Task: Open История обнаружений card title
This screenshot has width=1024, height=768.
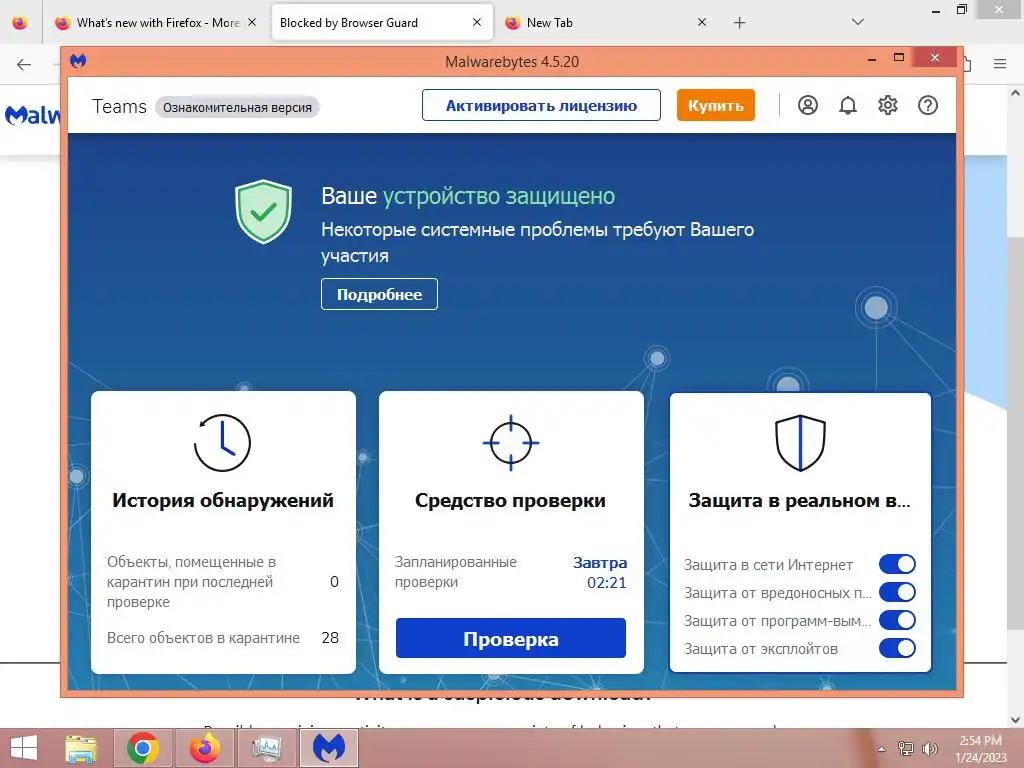Action: pos(223,500)
